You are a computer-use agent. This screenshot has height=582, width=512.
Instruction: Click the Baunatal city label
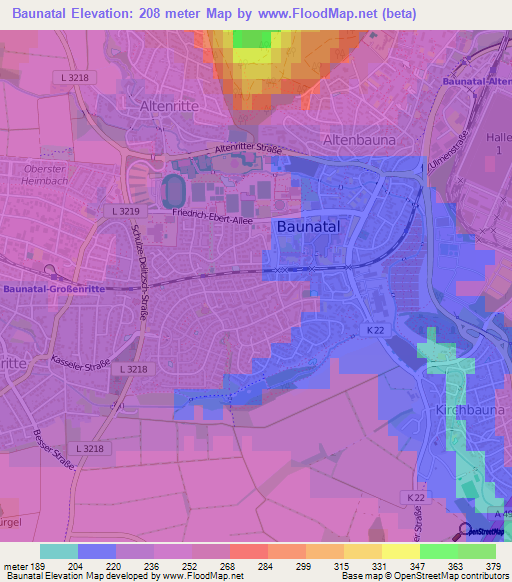(308, 226)
